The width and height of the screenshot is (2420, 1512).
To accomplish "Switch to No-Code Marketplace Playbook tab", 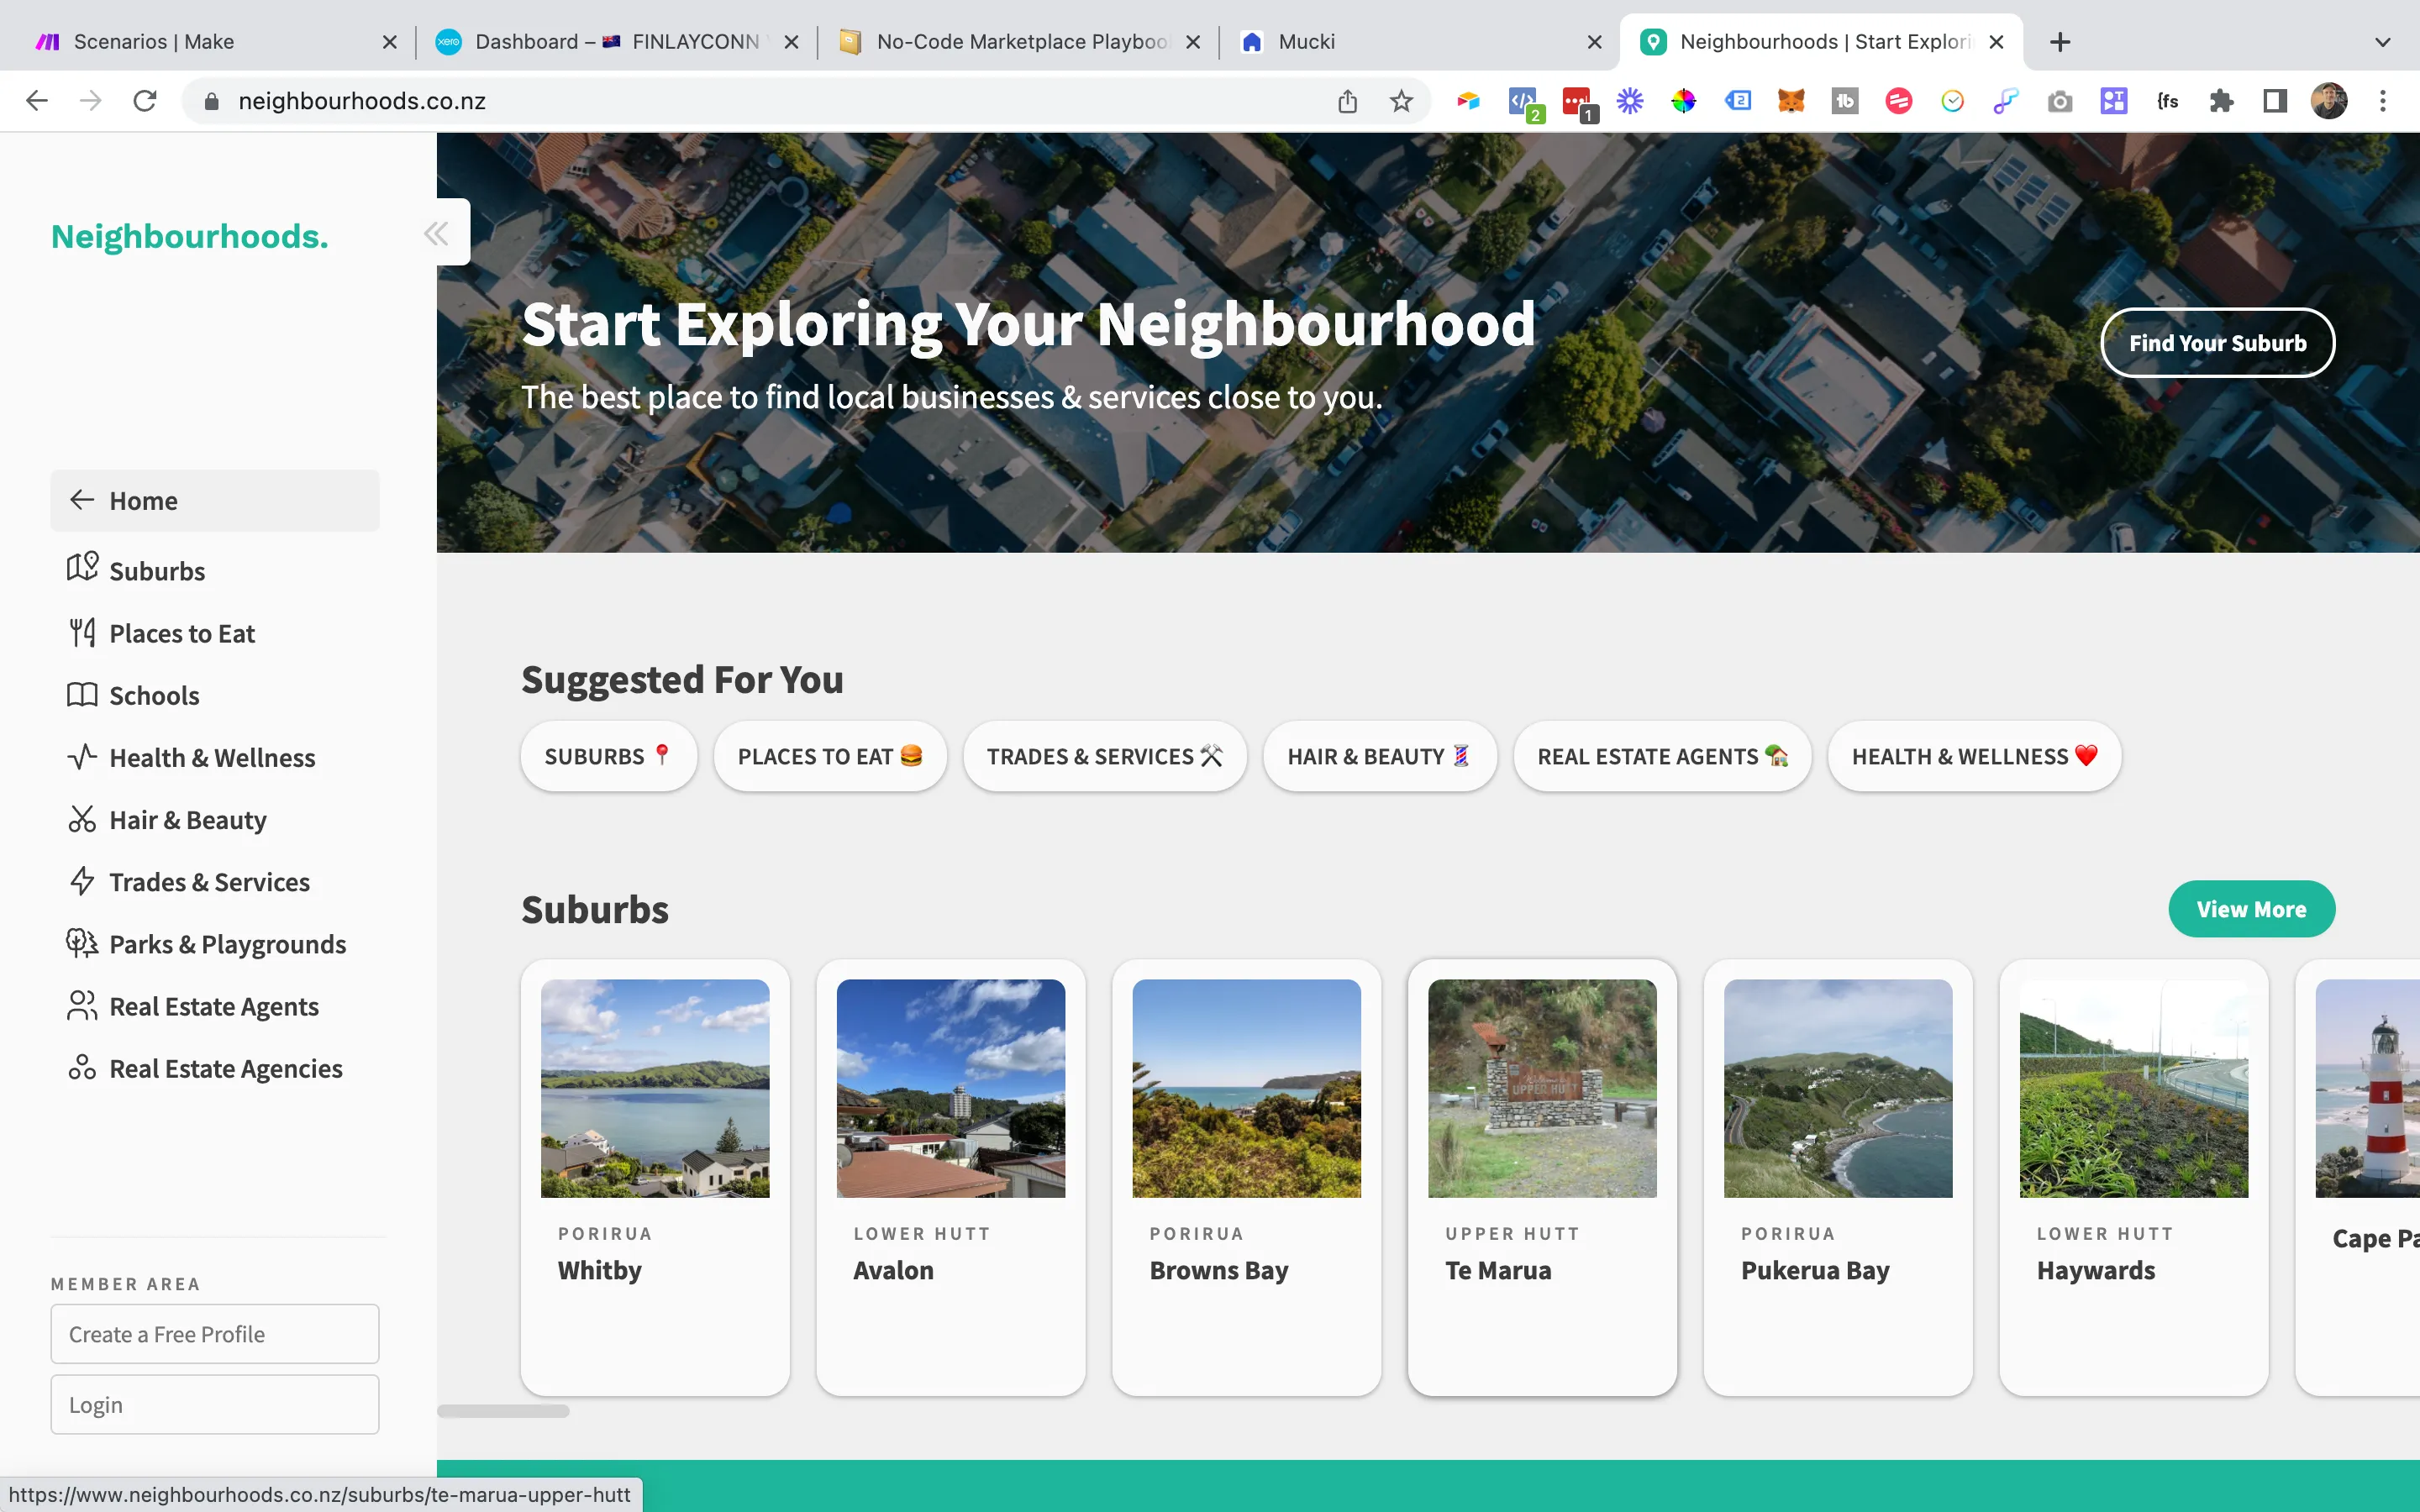I will (x=1018, y=42).
